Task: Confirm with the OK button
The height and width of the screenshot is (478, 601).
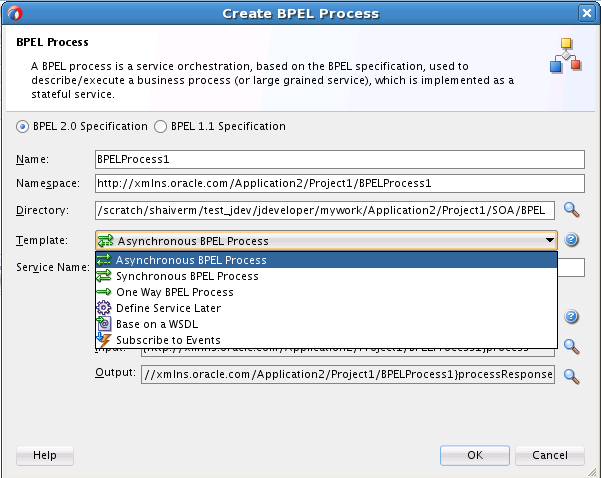Action: pos(475,455)
